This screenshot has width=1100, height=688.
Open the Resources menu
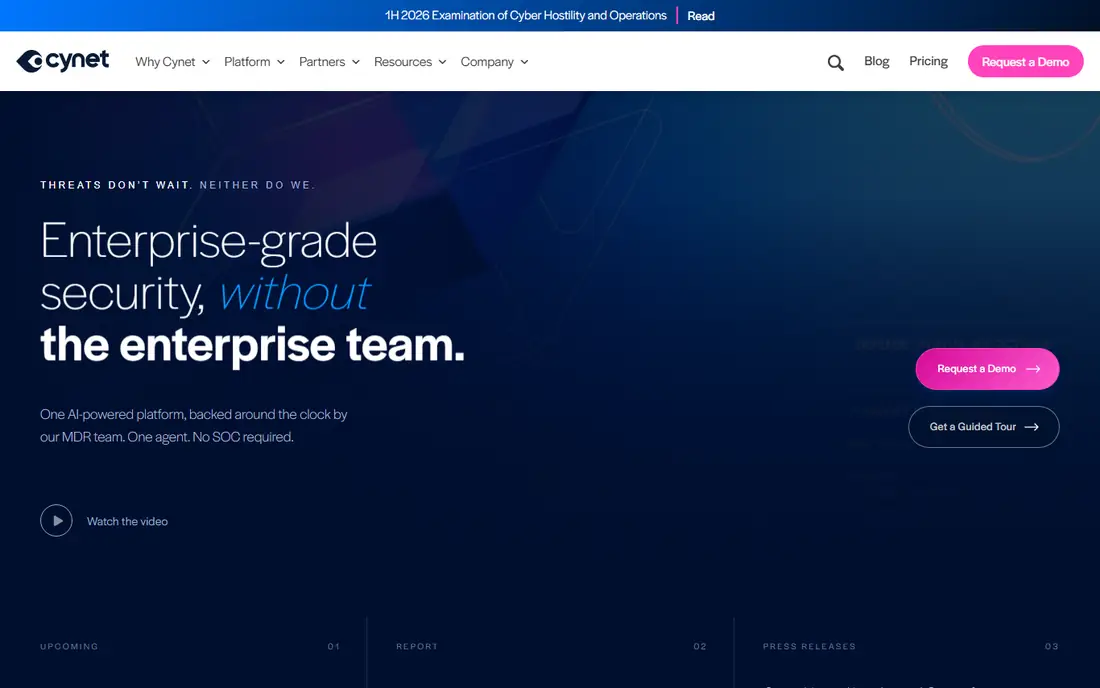[x=410, y=62]
